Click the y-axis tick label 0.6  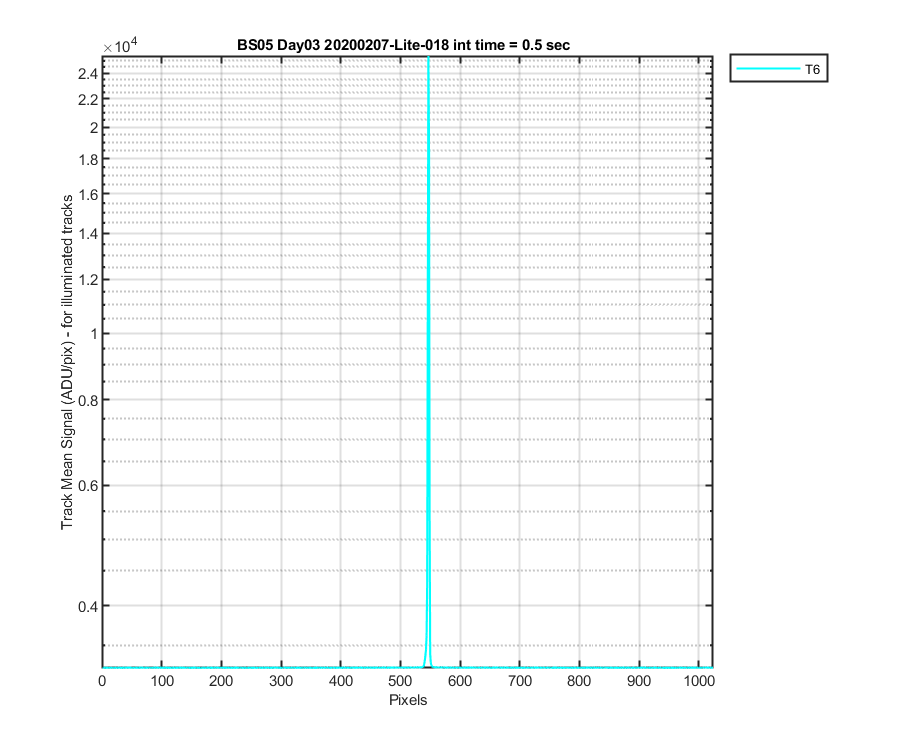(x=88, y=486)
